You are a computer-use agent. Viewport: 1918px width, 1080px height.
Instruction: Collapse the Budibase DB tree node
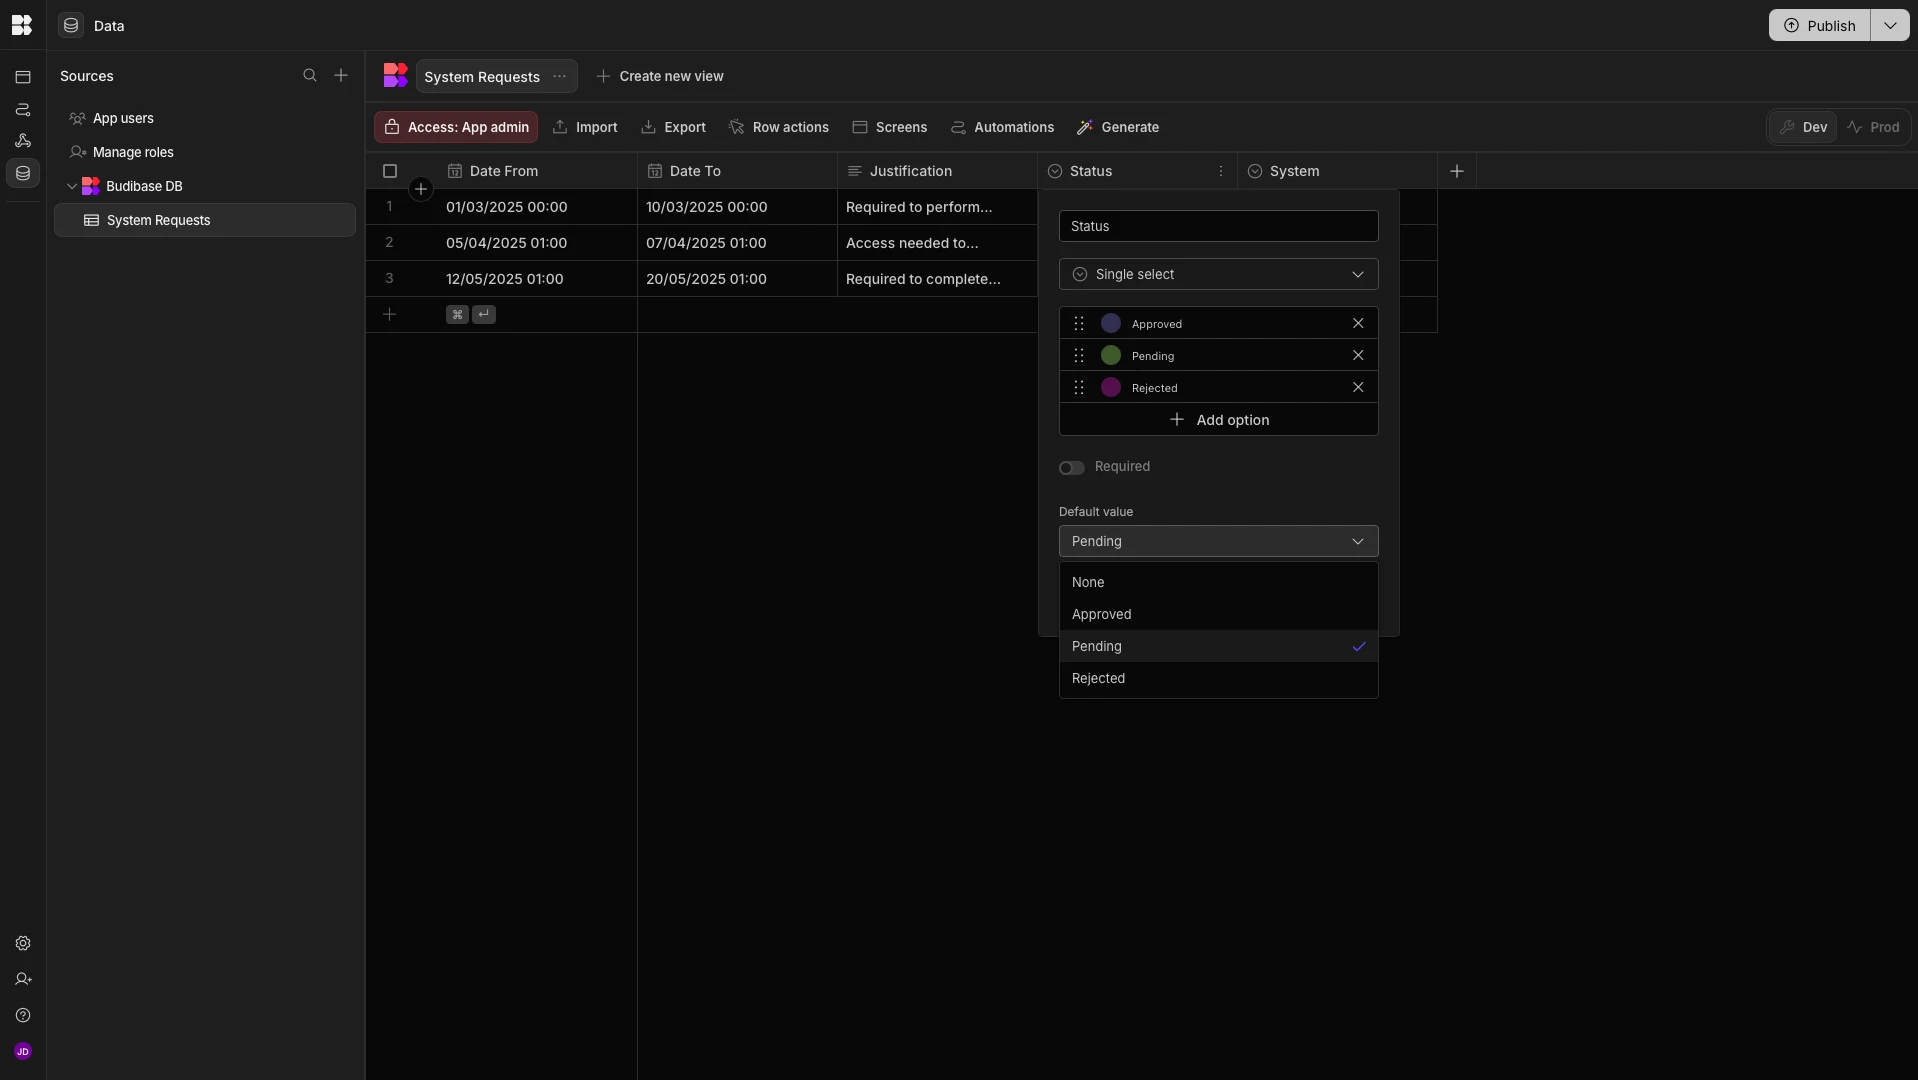[x=72, y=186]
